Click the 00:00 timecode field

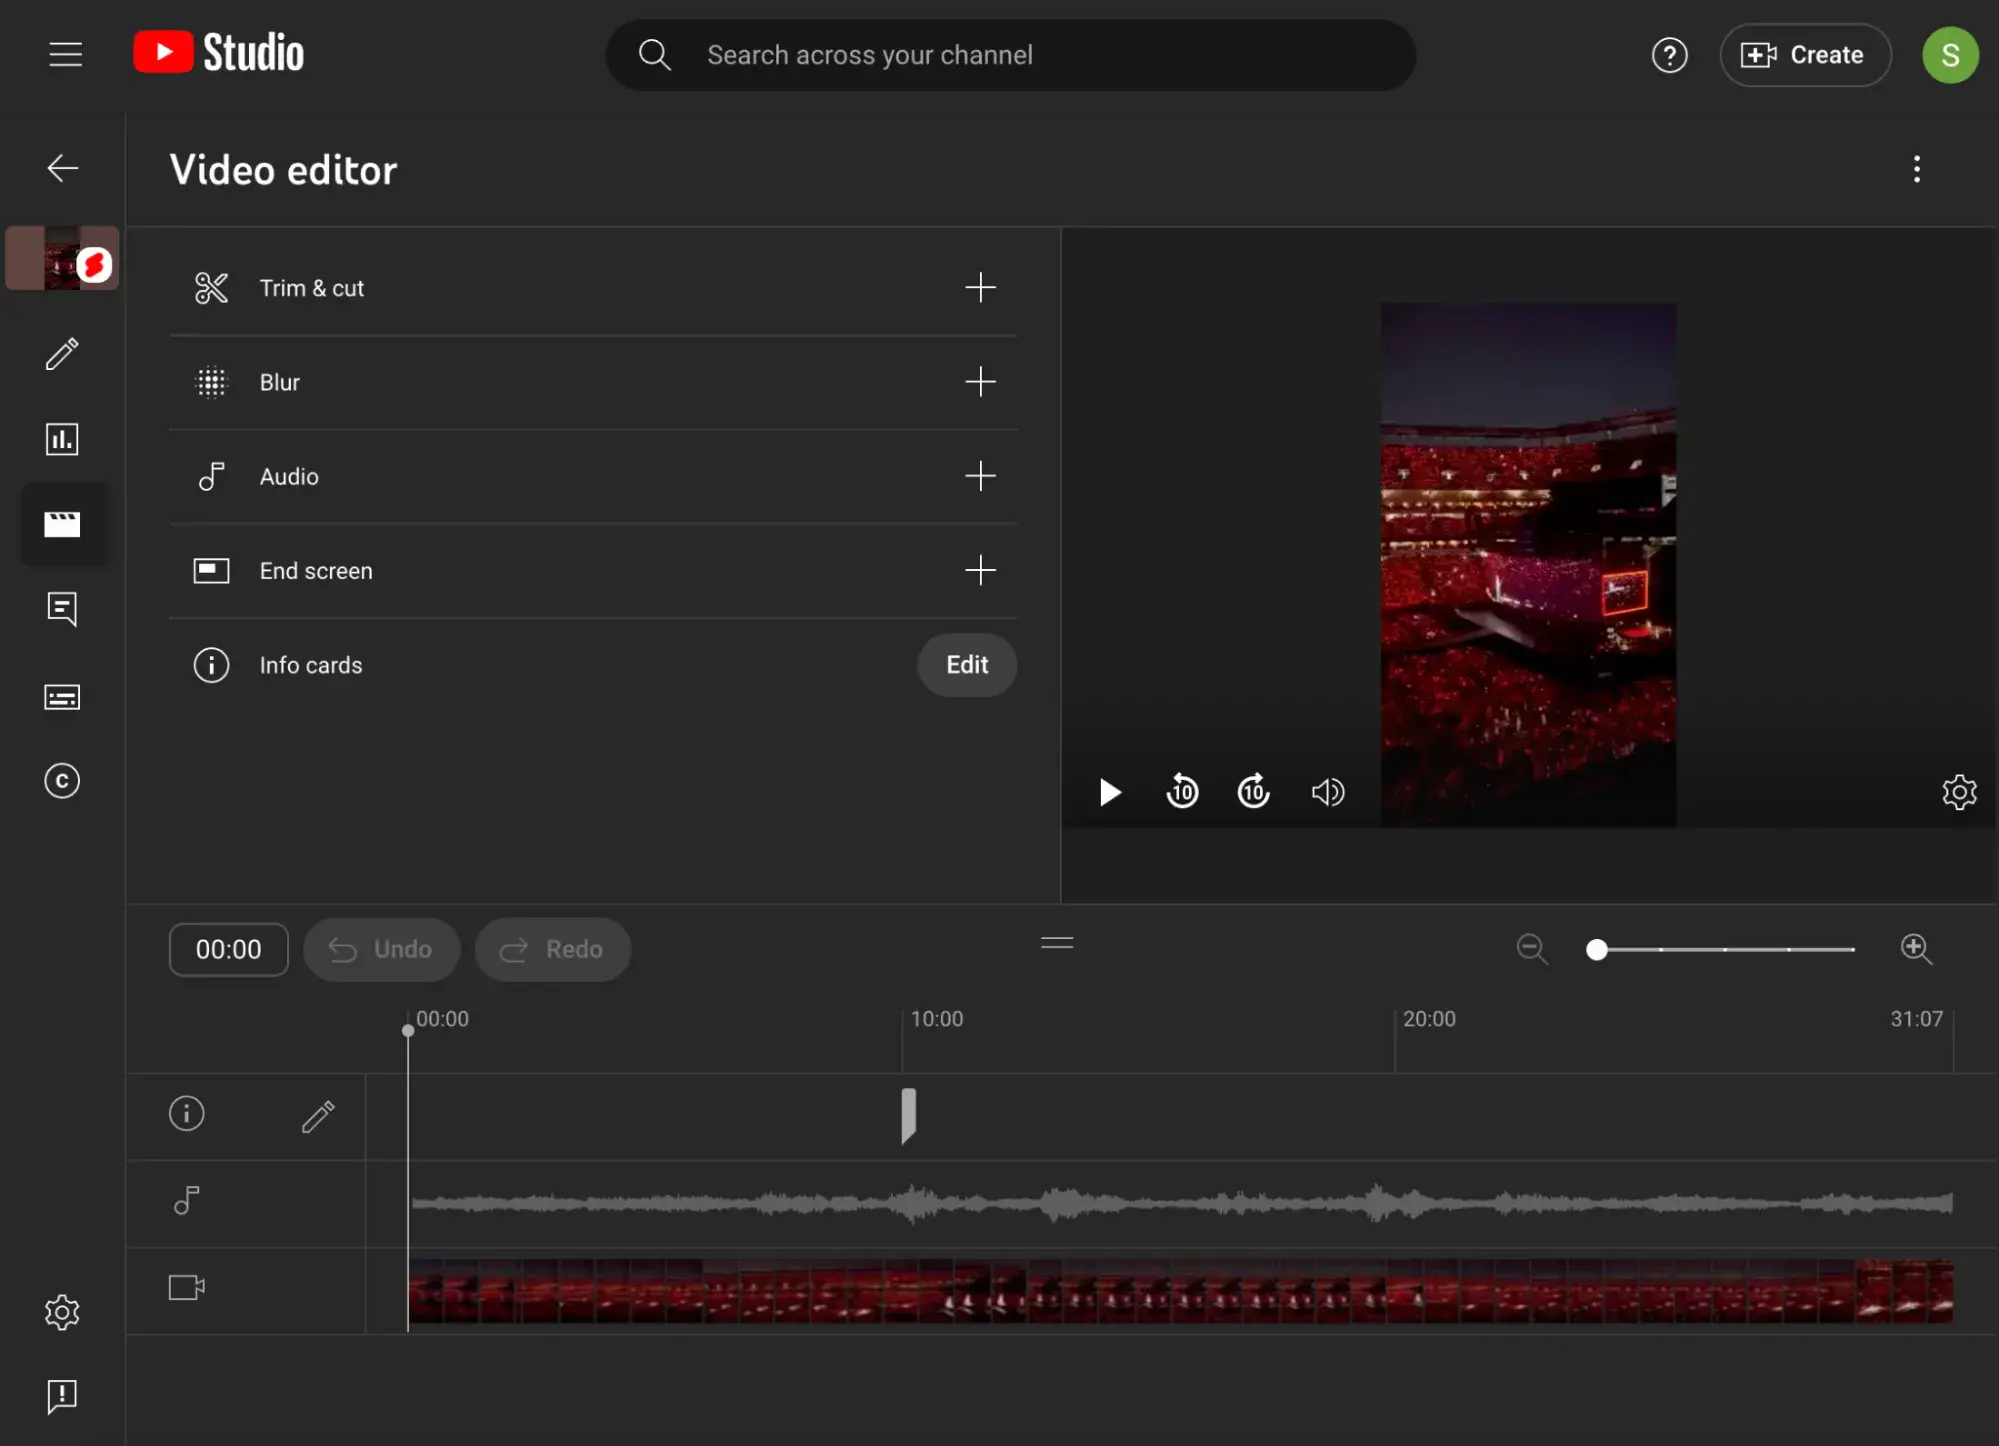point(228,949)
